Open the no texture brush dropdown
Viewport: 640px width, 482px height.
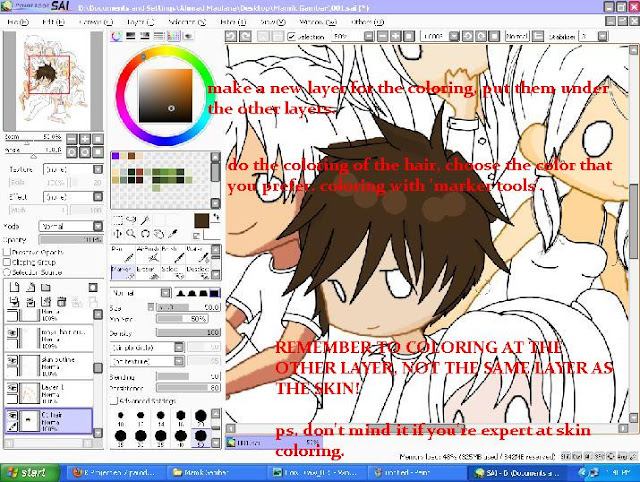point(179,361)
